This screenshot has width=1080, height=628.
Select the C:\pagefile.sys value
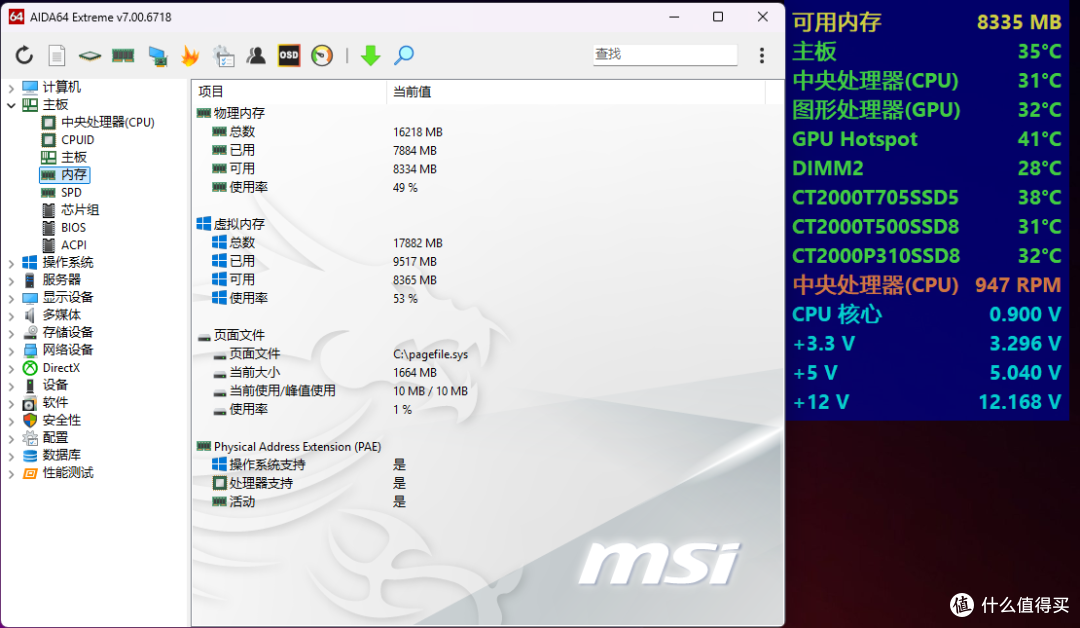[430, 355]
